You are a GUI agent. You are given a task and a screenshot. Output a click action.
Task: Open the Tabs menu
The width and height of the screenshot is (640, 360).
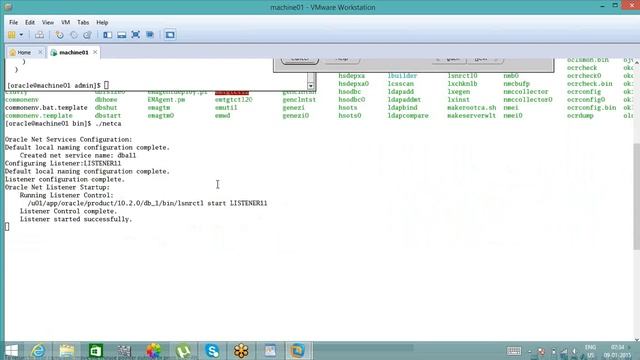point(83,22)
